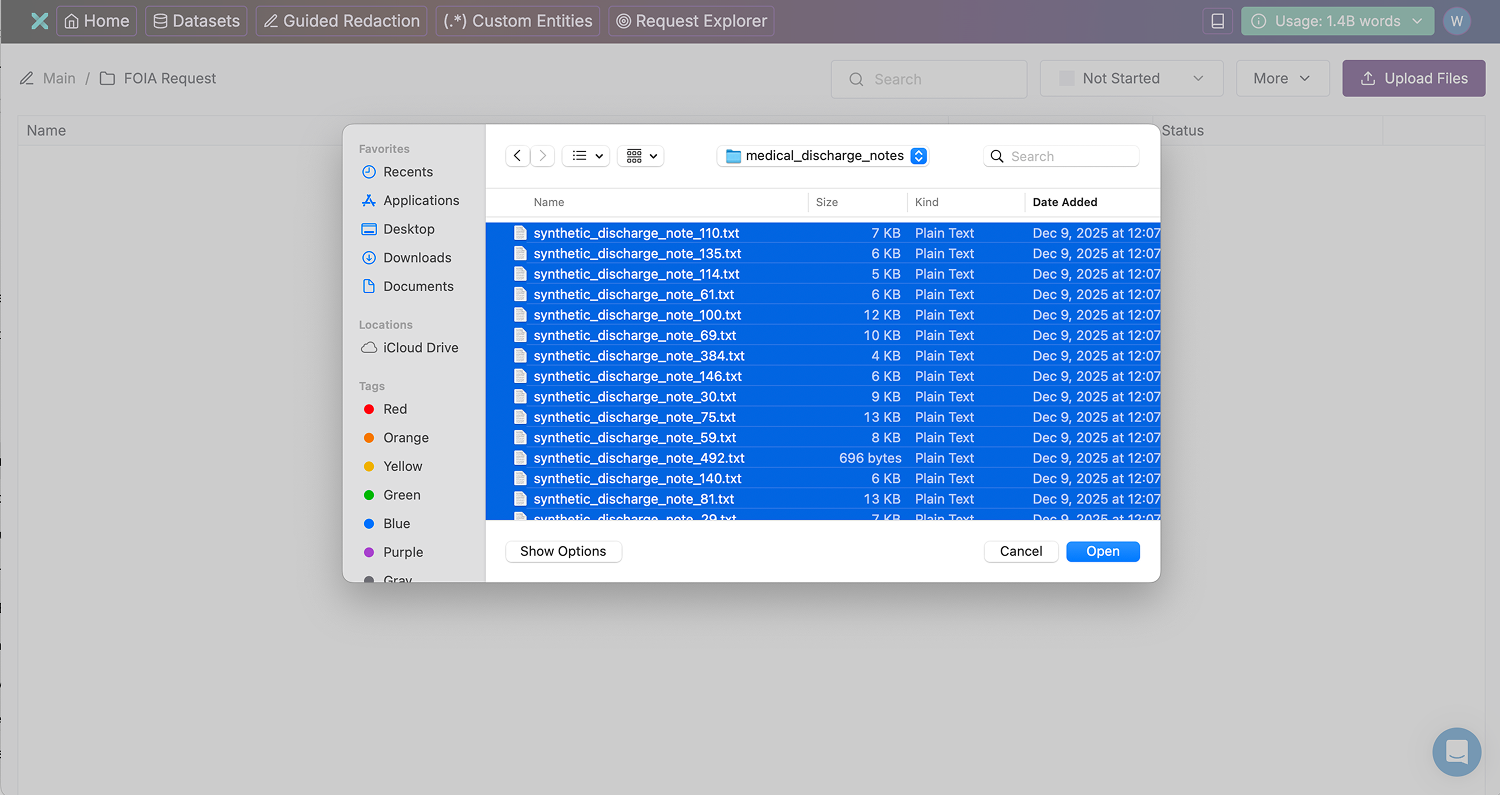Screen dimensions: 1500x796
Task: Go back in file dialog
Action: (517, 156)
